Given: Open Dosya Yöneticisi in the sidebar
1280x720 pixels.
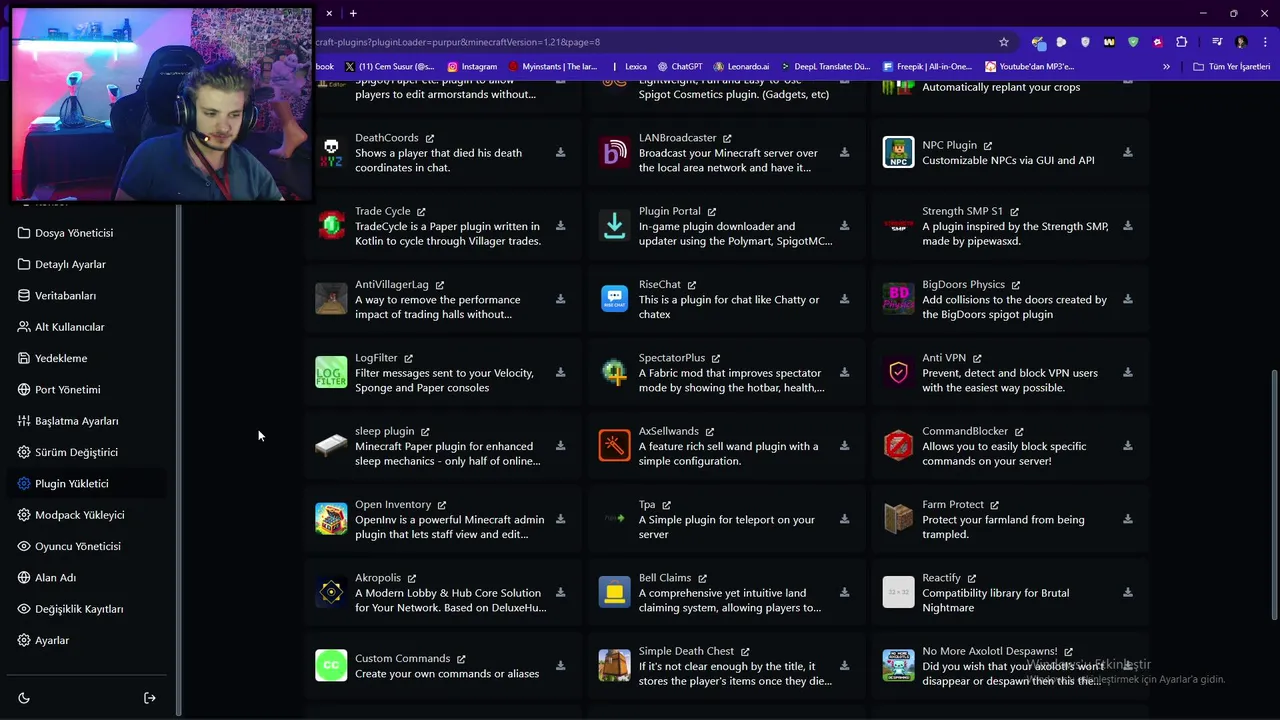Looking at the screenshot, I should (87, 233).
